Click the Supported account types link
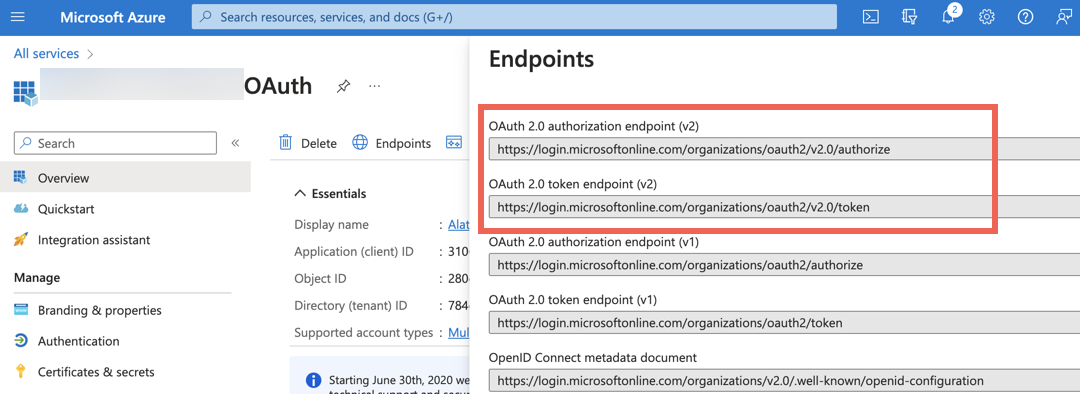 point(459,333)
